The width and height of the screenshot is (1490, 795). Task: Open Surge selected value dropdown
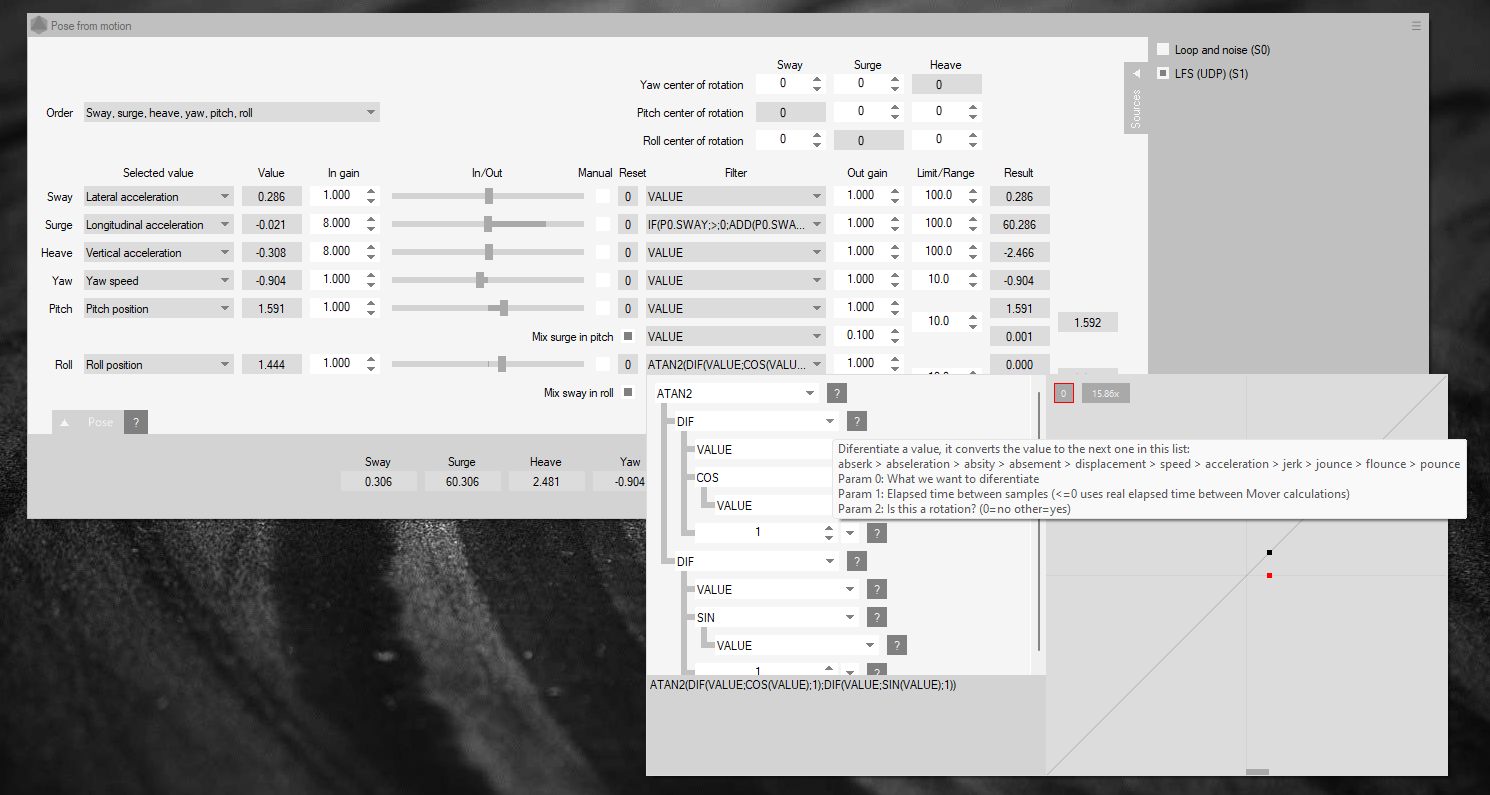point(225,225)
